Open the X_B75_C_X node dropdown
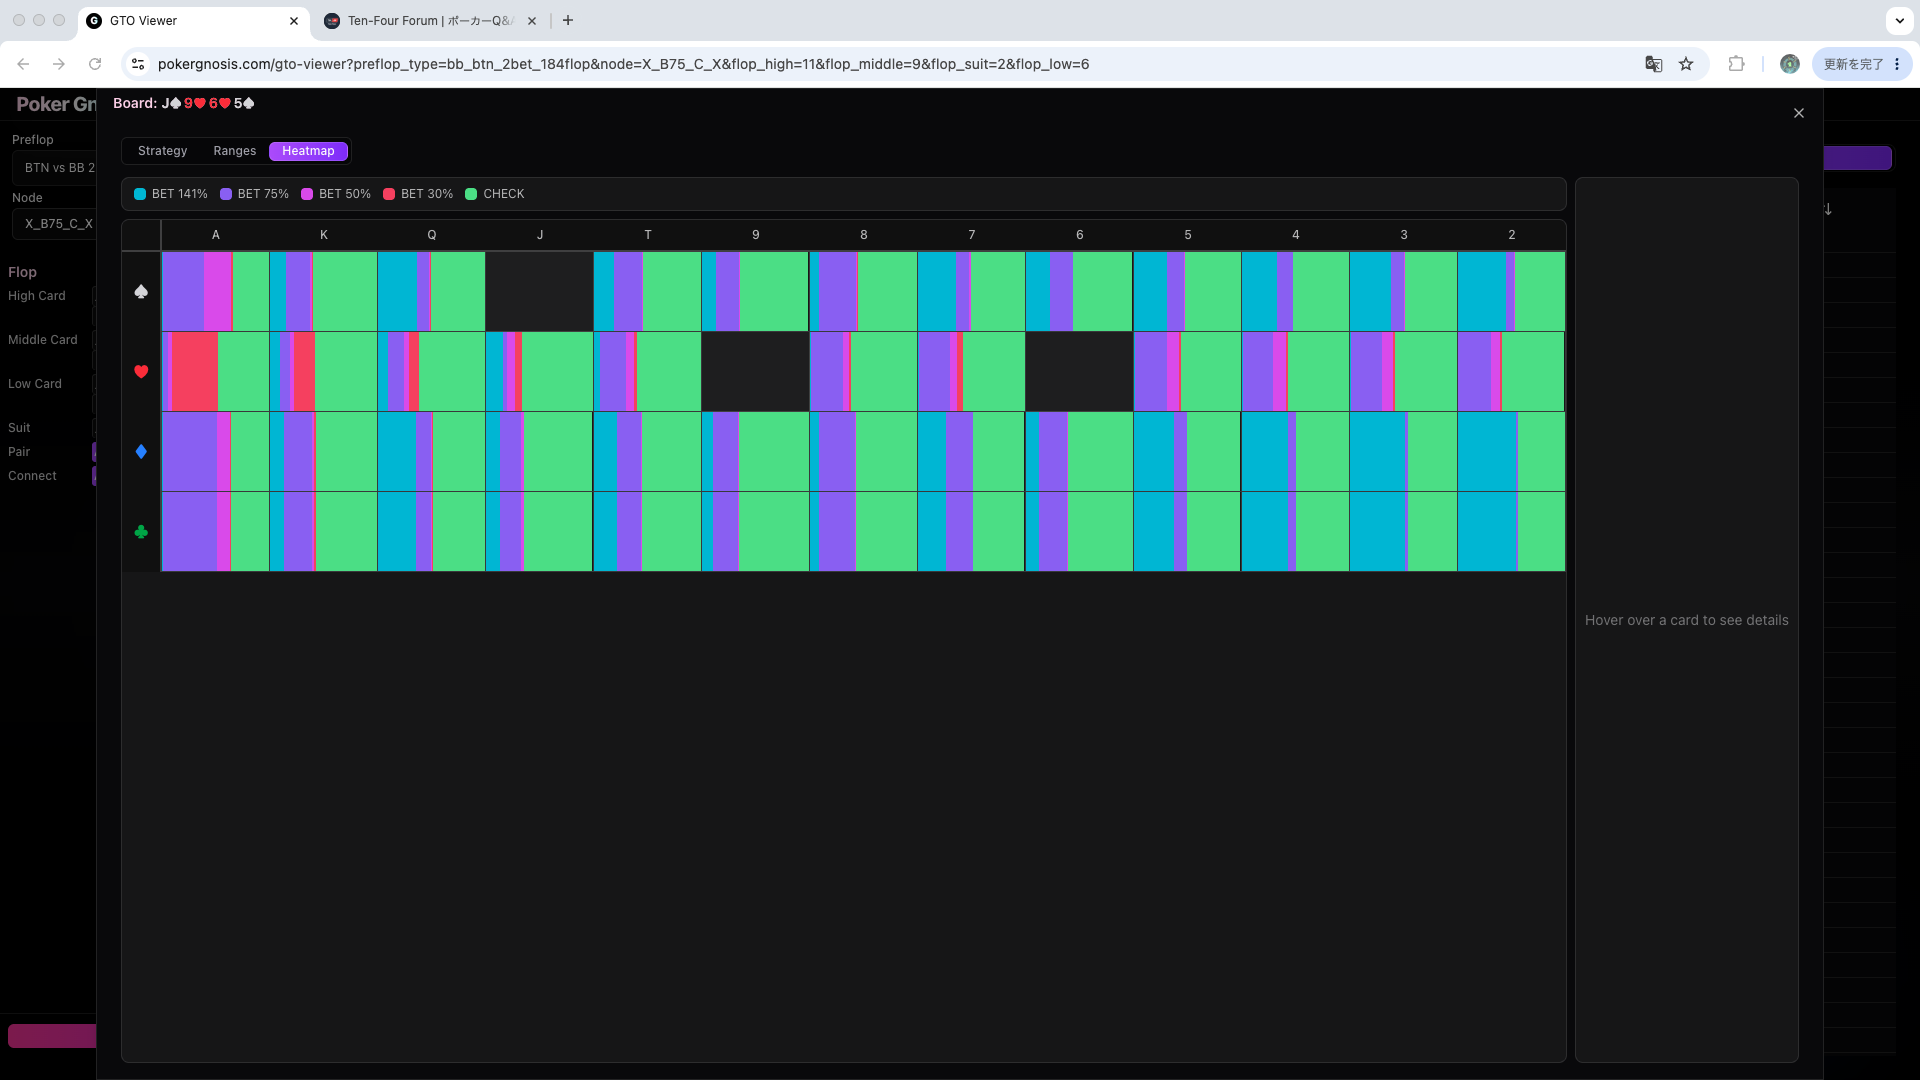 [55, 224]
